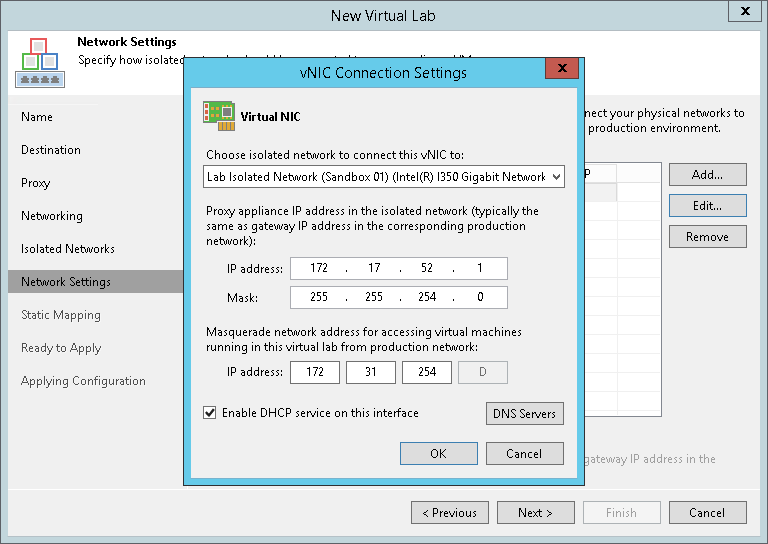This screenshot has height=544, width=768.
Task: Click the Virtual NIC heading text
Action: click(270, 117)
